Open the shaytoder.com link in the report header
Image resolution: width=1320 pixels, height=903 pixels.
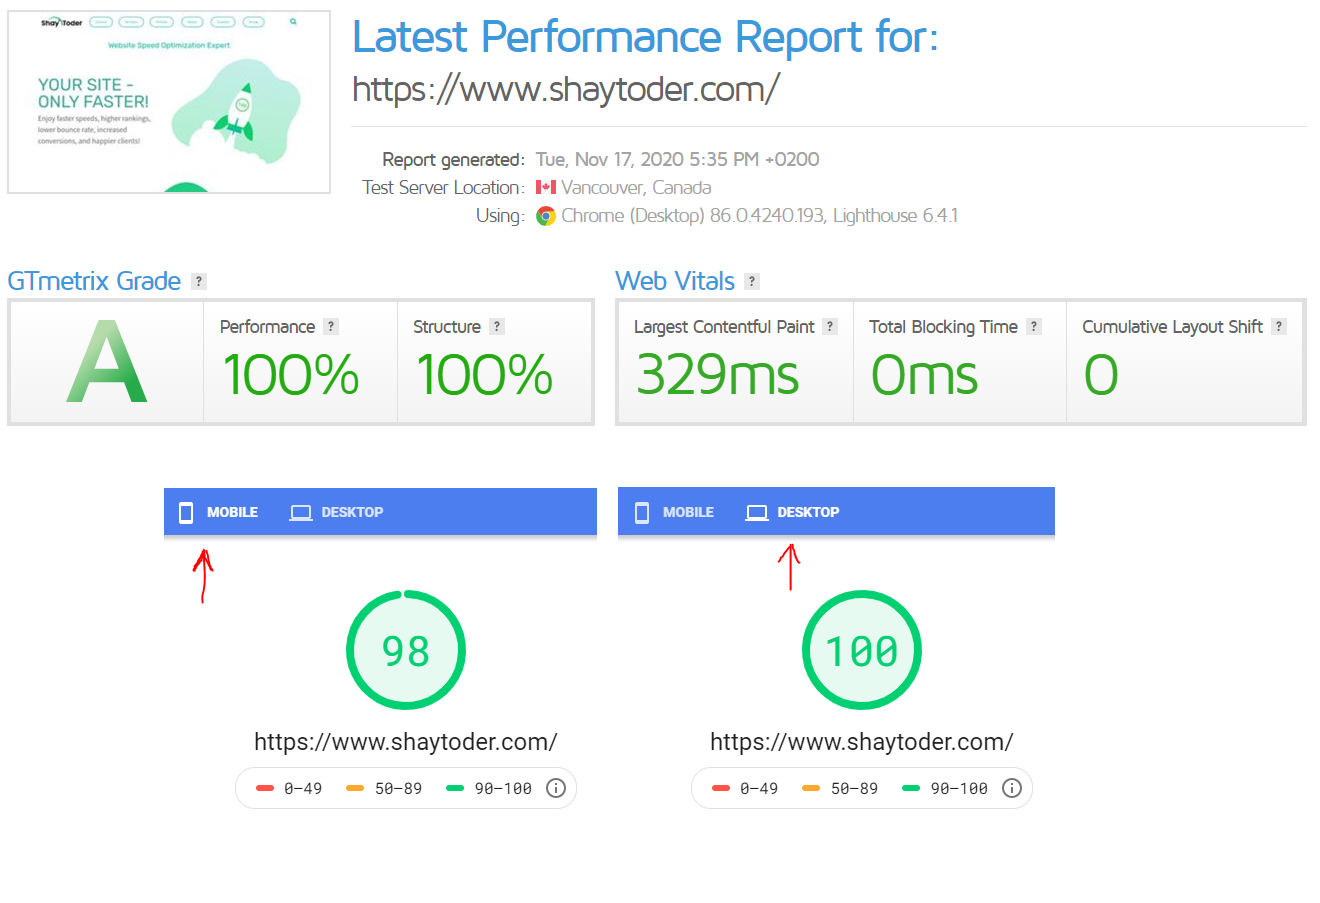pyautogui.click(x=566, y=90)
